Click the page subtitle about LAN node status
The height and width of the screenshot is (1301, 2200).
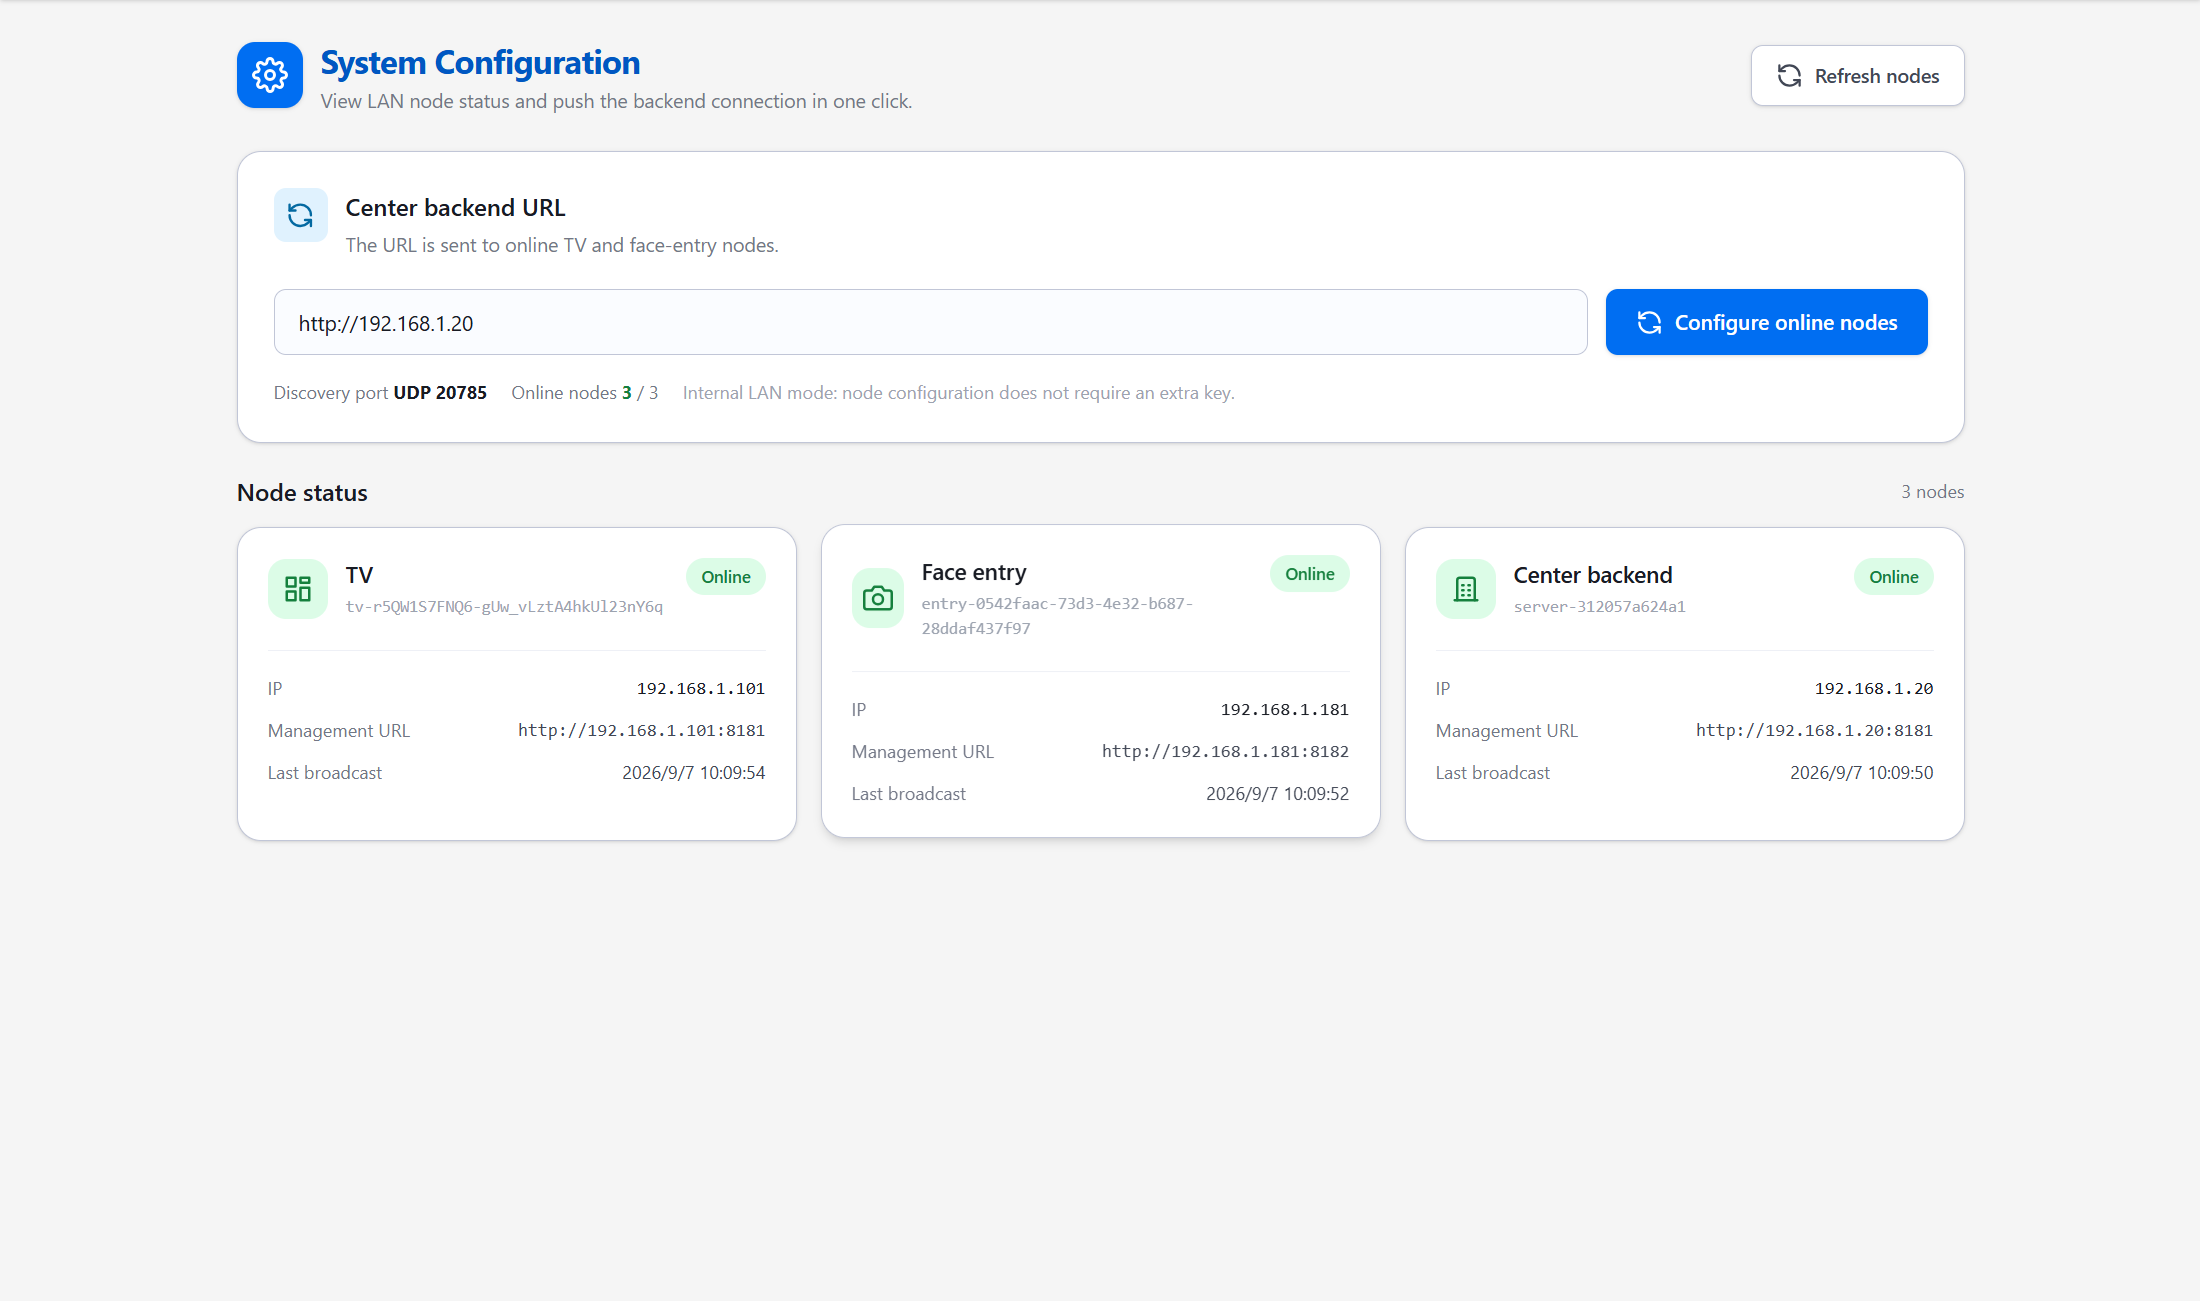[x=616, y=101]
